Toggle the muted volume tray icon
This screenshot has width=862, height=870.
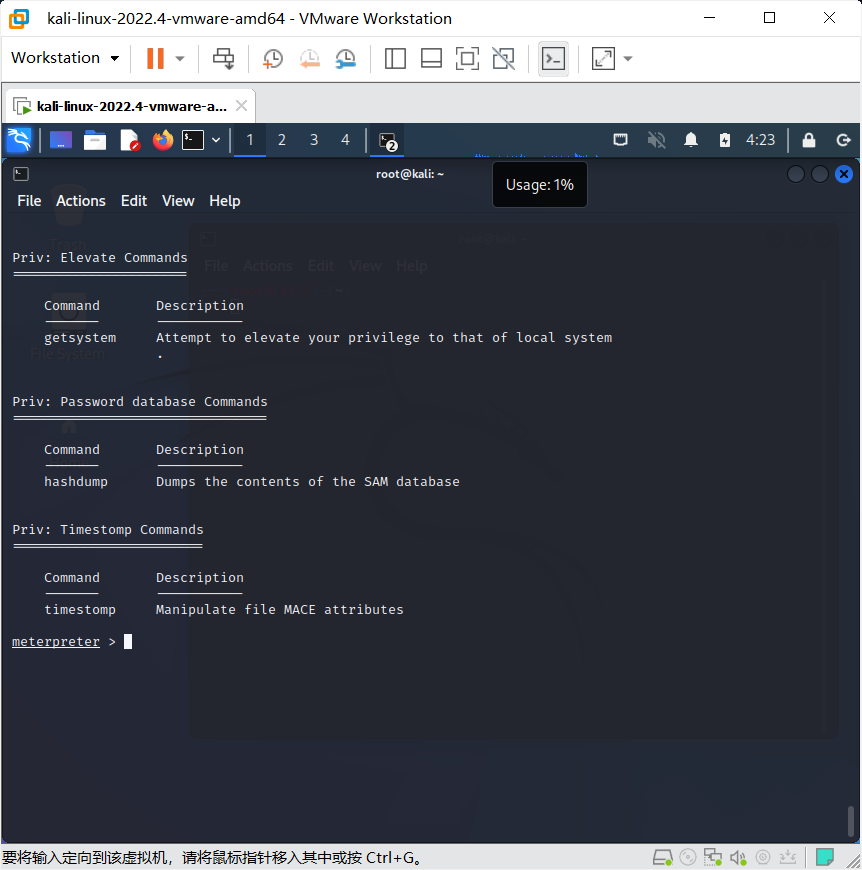pyautogui.click(x=656, y=140)
